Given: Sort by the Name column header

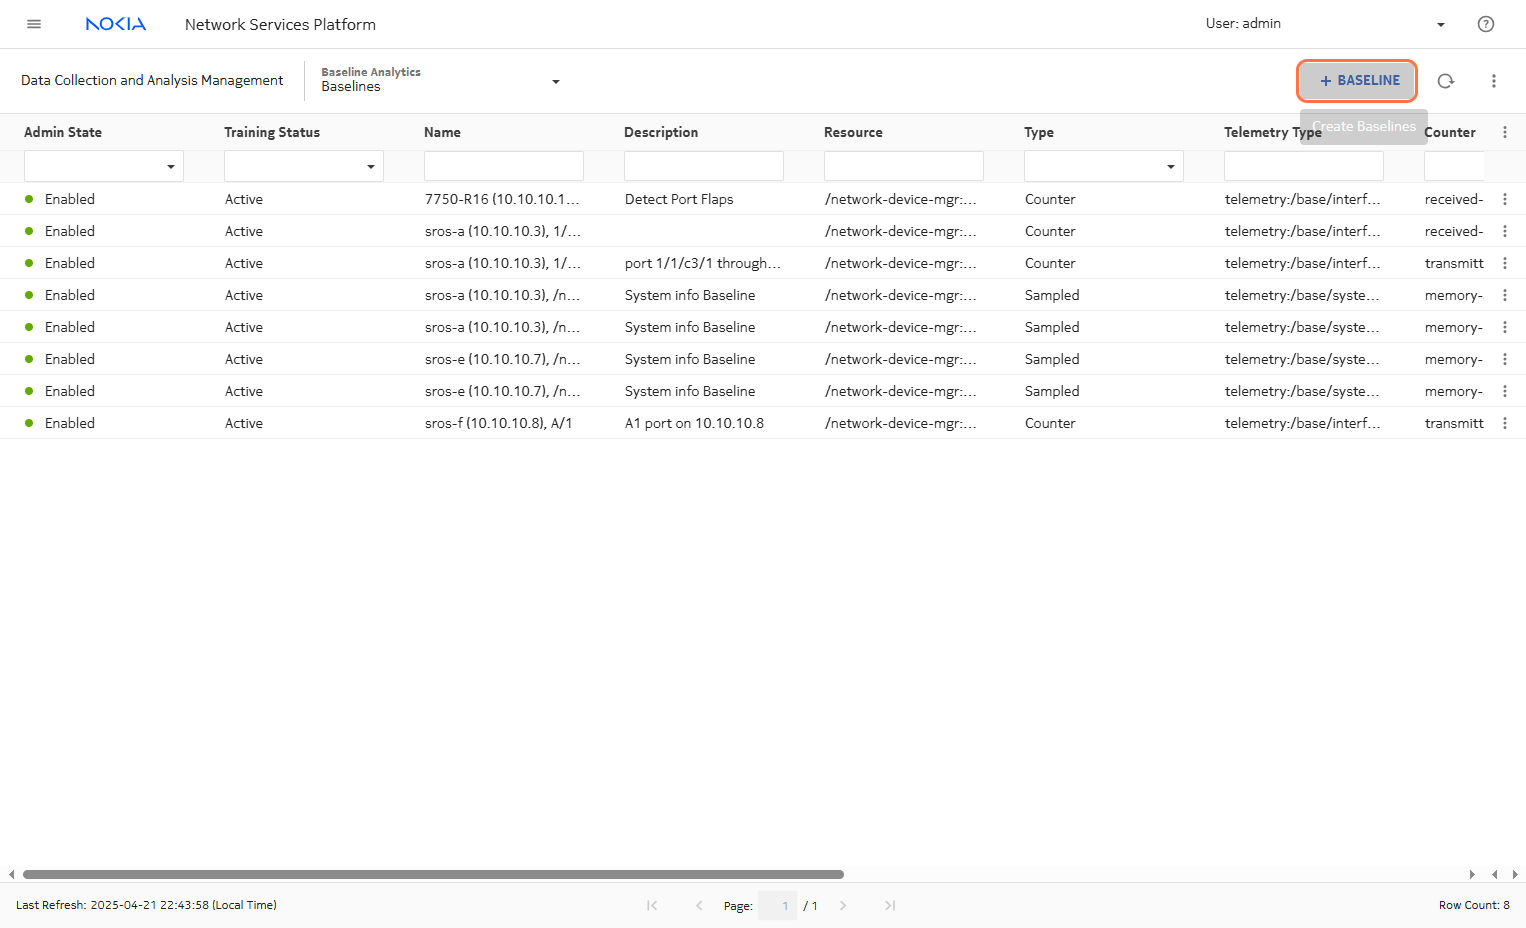Looking at the screenshot, I should 442,132.
